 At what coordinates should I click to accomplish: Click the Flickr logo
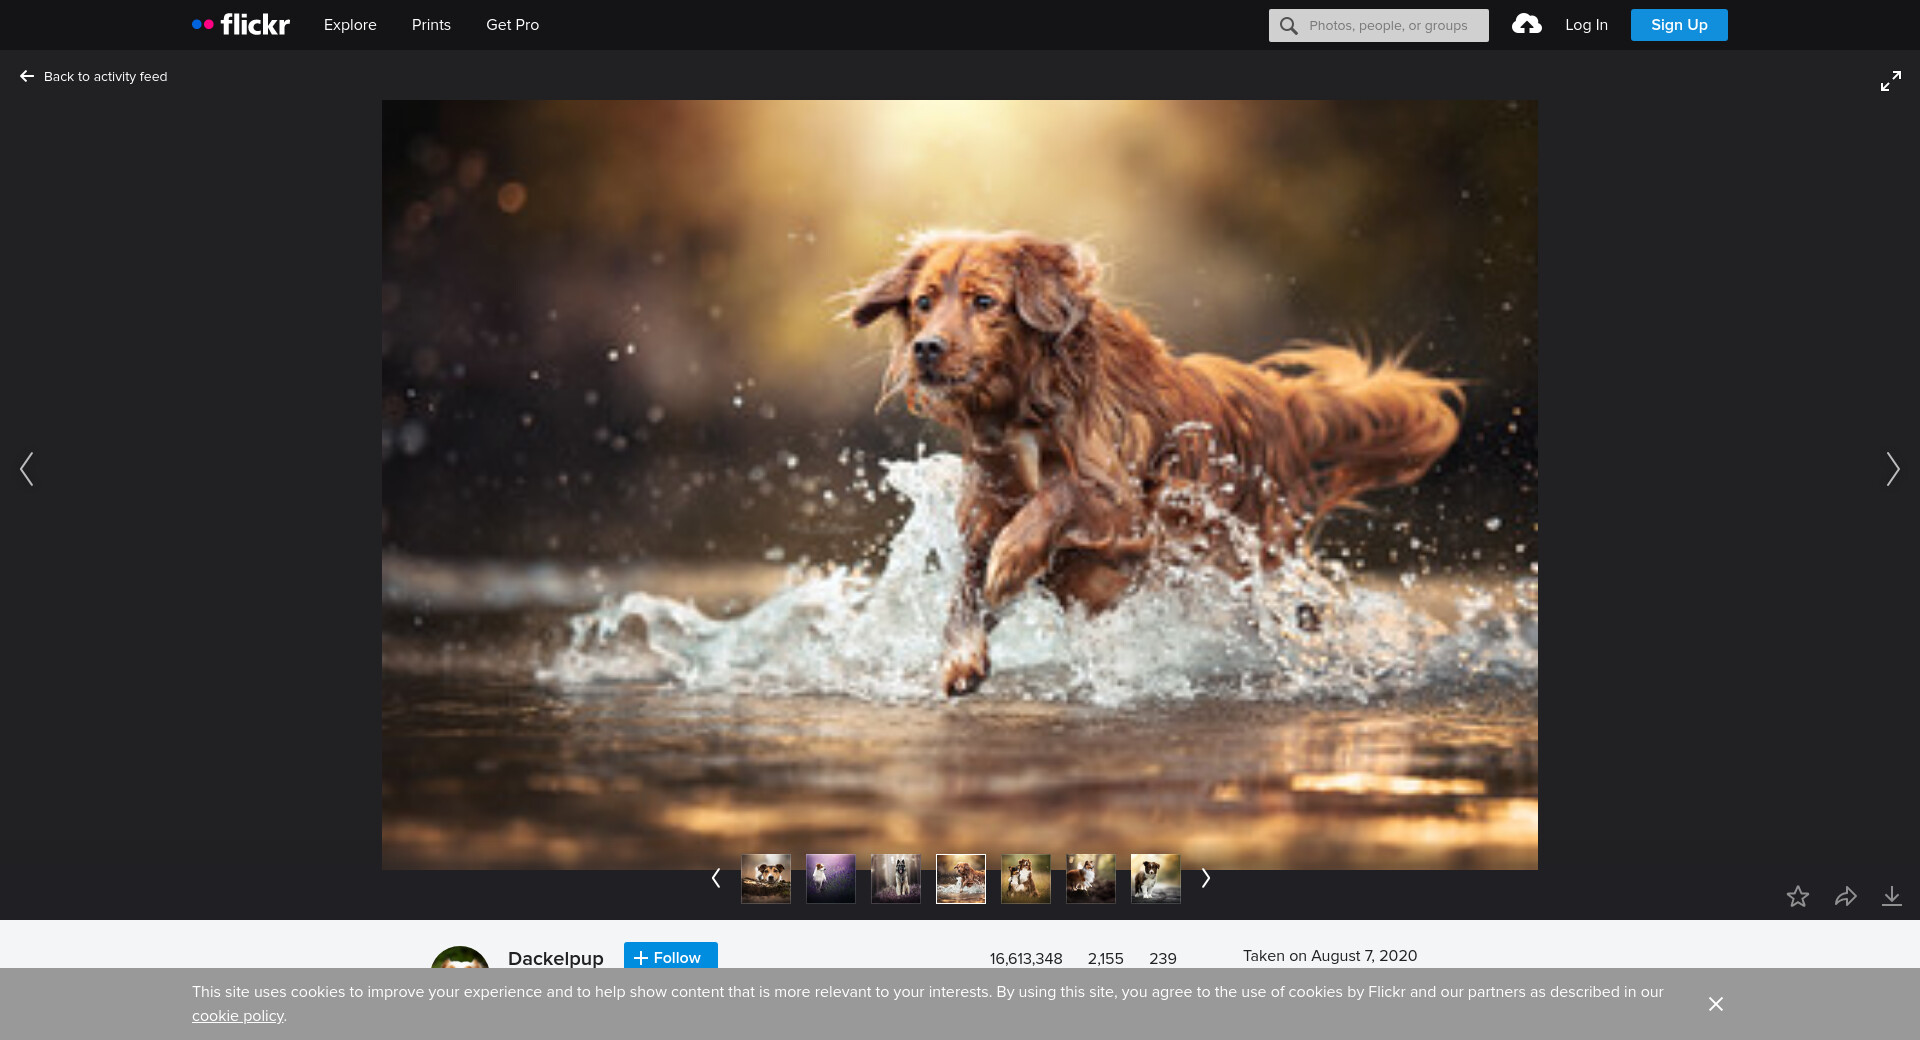(241, 25)
